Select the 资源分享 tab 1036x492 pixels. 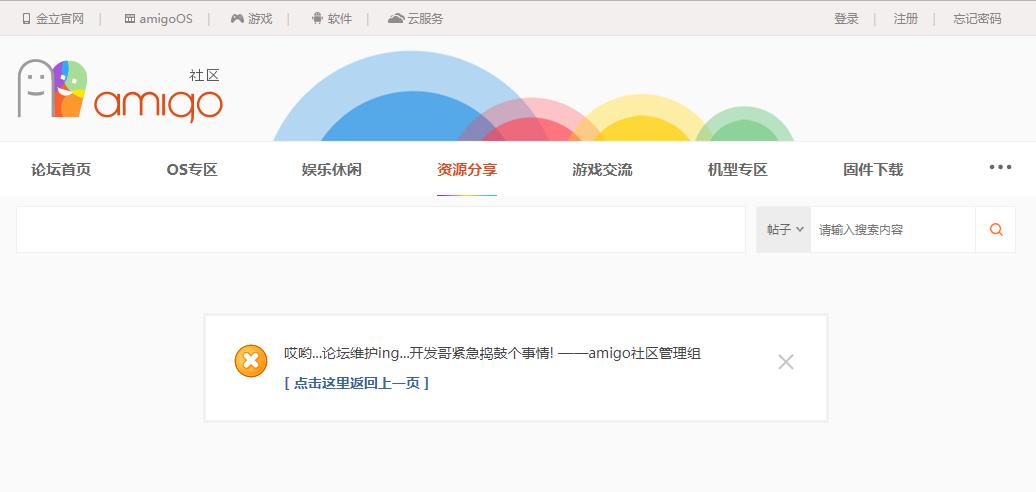(467, 170)
